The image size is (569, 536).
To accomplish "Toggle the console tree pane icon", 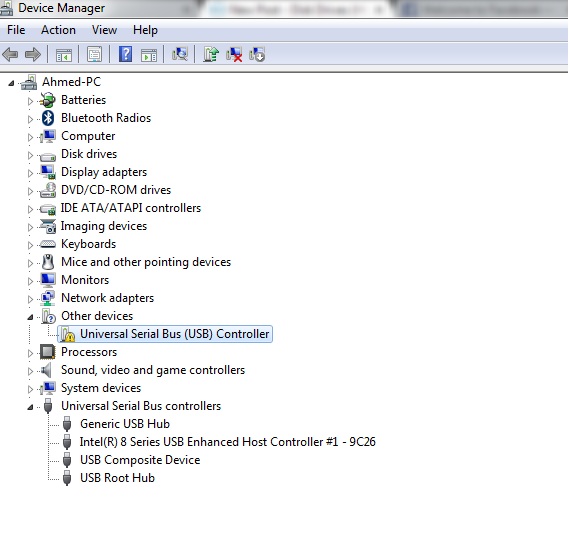I will (64, 55).
